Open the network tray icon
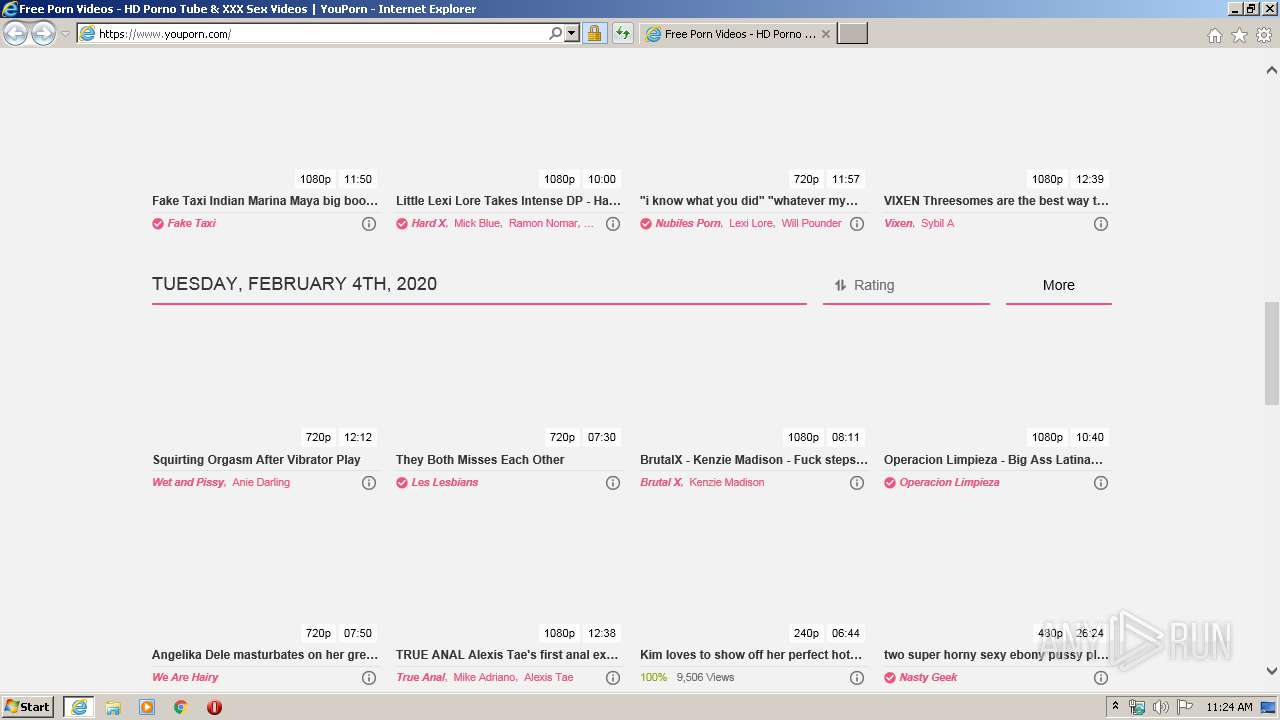Screen dimensions: 1280x720 (1137, 707)
